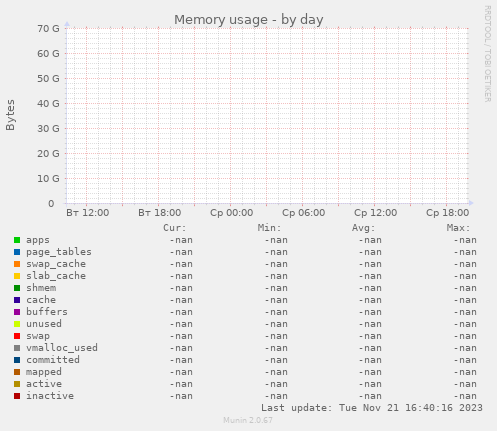The width and height of the screenshot is (497, 431).
Task: Click the '70 G' y-axis label
Action: pyautogui.click(x=48, y=29)
